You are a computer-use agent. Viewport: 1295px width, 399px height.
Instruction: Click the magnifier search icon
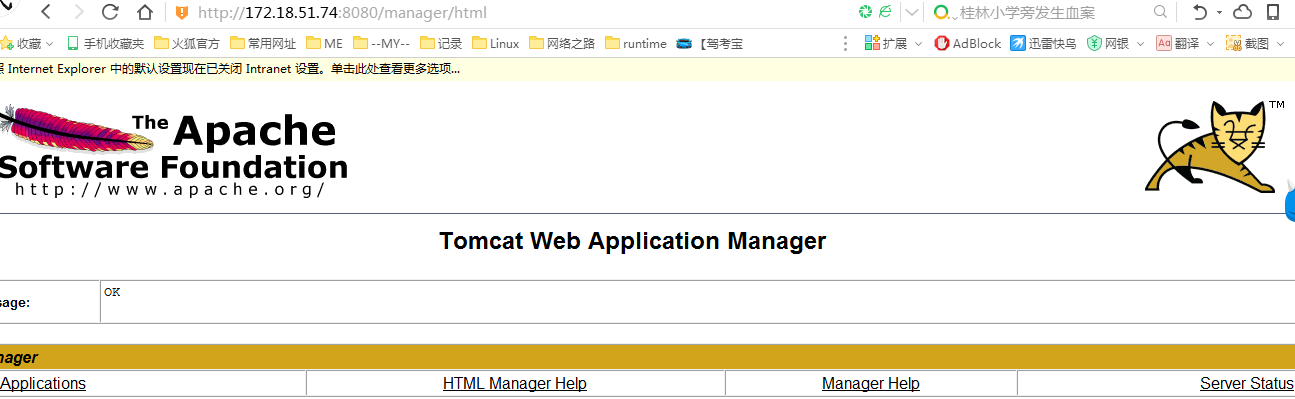click(1160, 12)
